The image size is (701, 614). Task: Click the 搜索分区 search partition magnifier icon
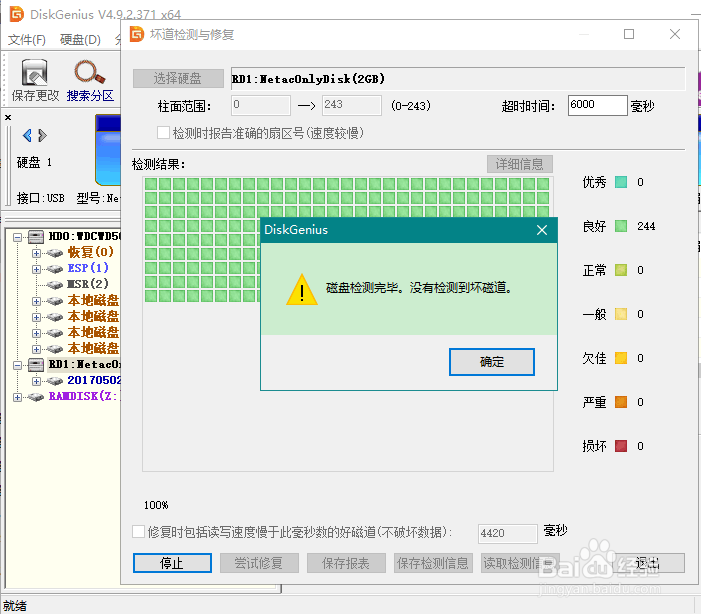pos(90,72)
